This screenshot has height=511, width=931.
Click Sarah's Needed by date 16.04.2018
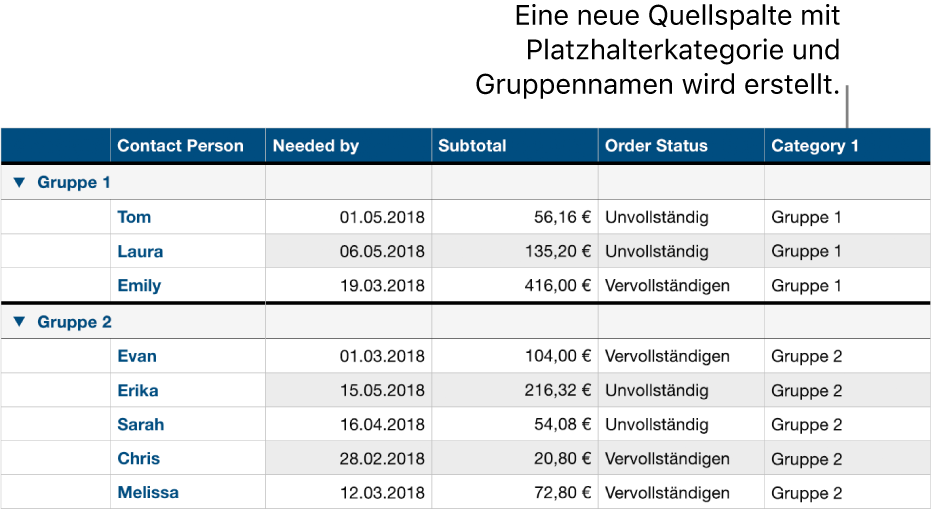(382, 425)
